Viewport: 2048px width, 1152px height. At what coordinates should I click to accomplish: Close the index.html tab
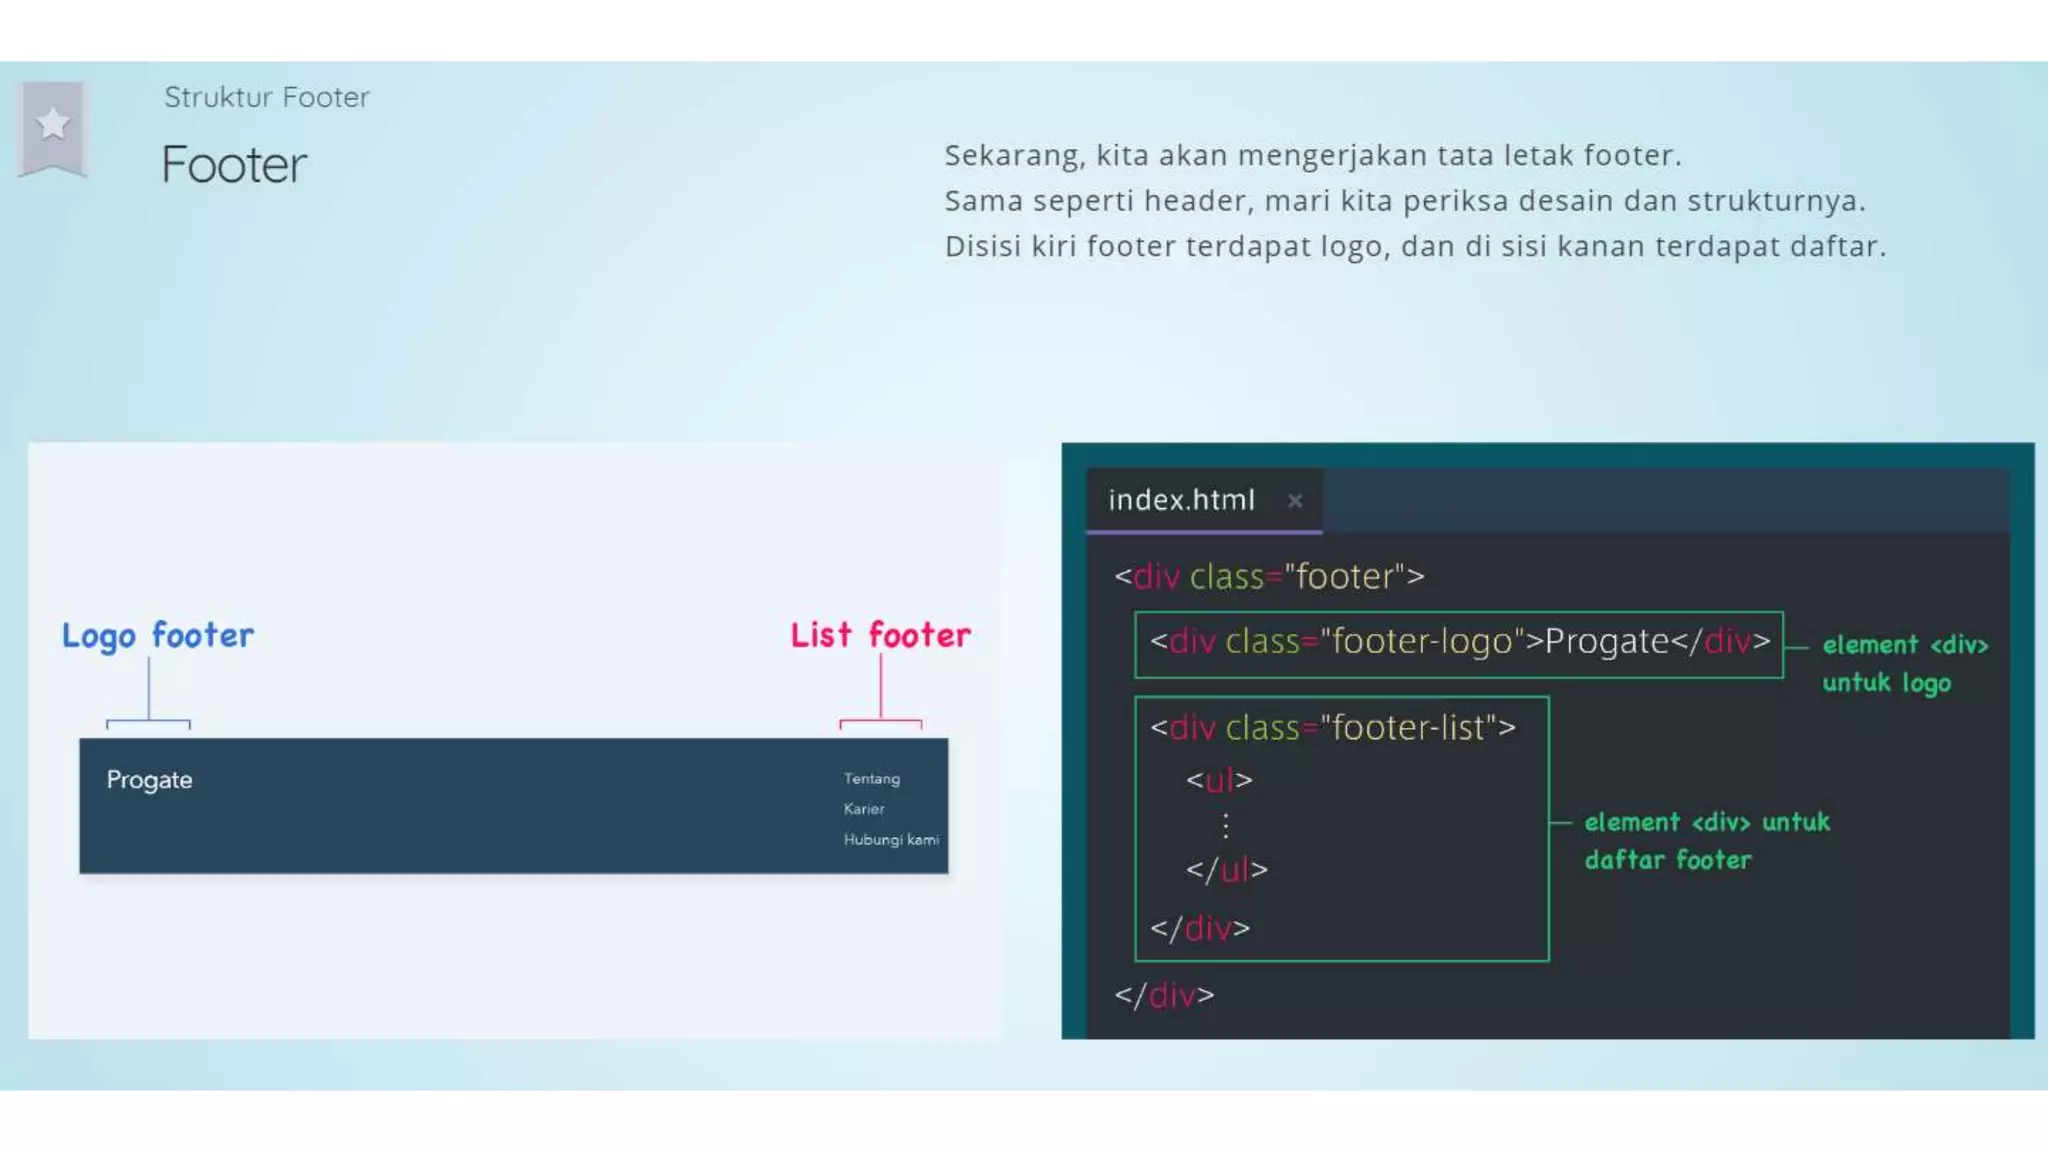pyautogui.click(x=1295, y=501)
